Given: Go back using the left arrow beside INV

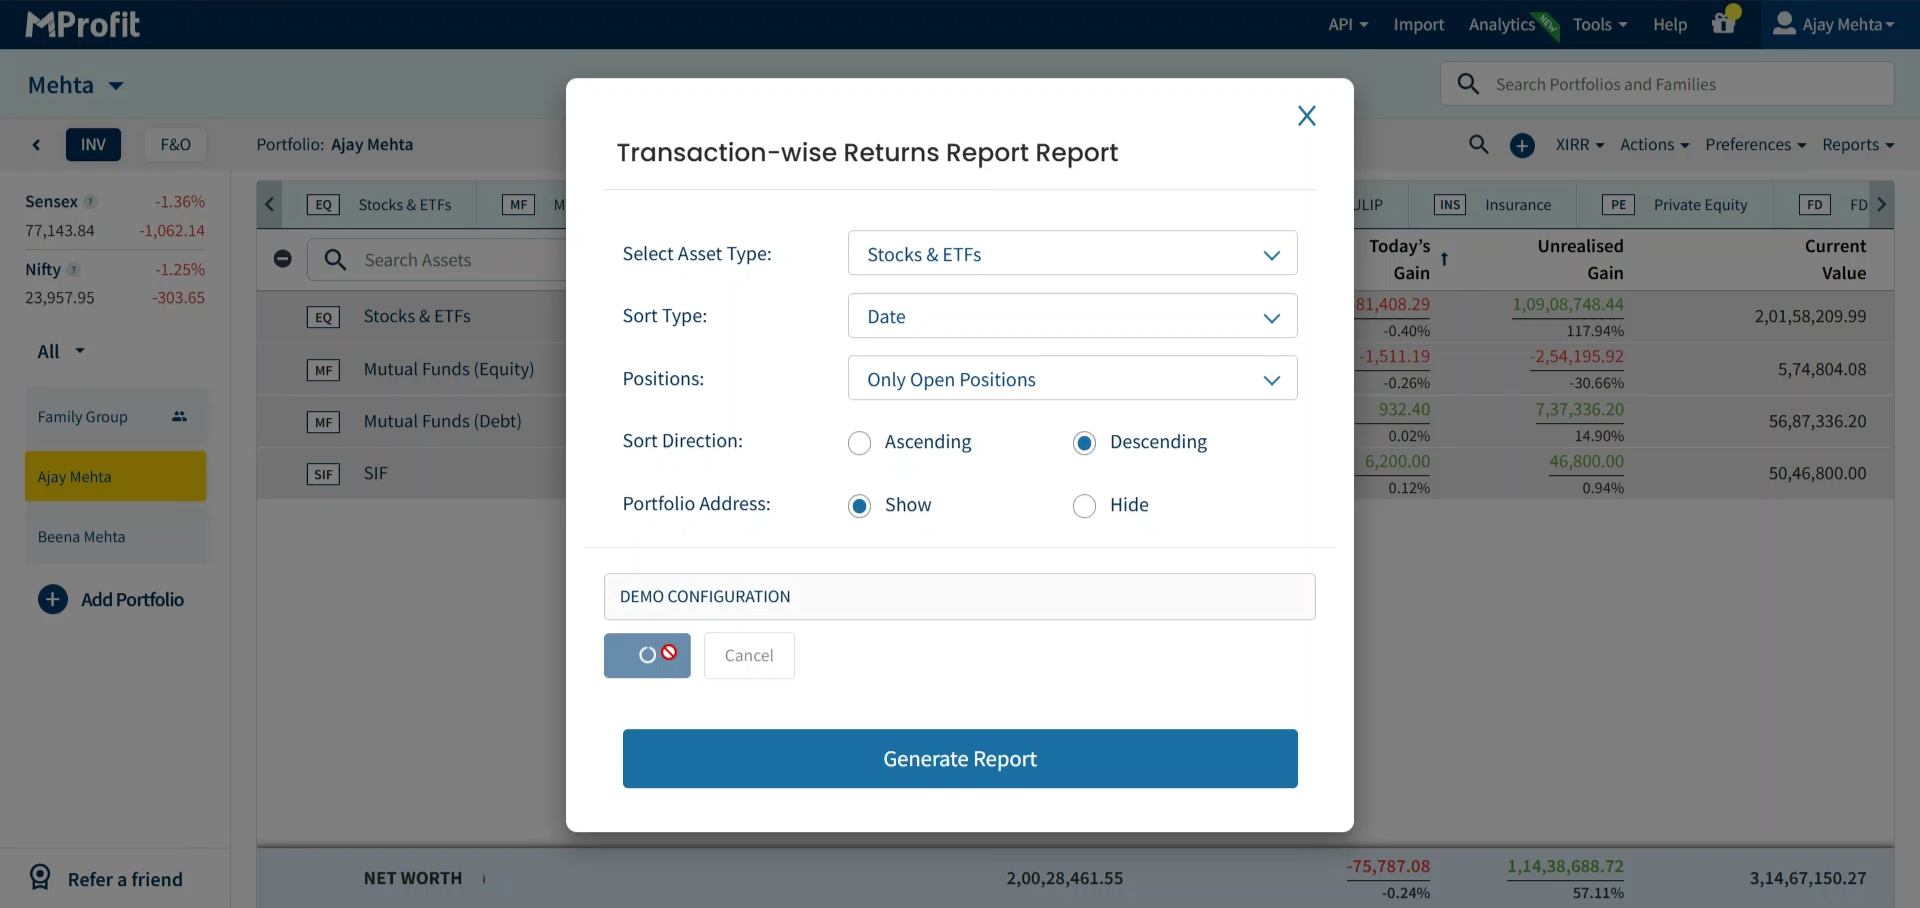Looking at the screenshot, I should point(36,145).
